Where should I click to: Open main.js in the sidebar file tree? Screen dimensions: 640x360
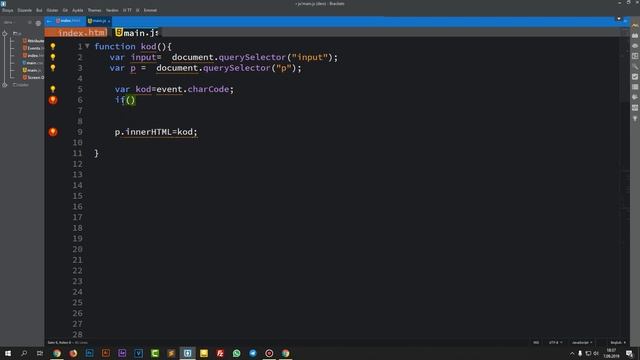click(x=32, y=70)
